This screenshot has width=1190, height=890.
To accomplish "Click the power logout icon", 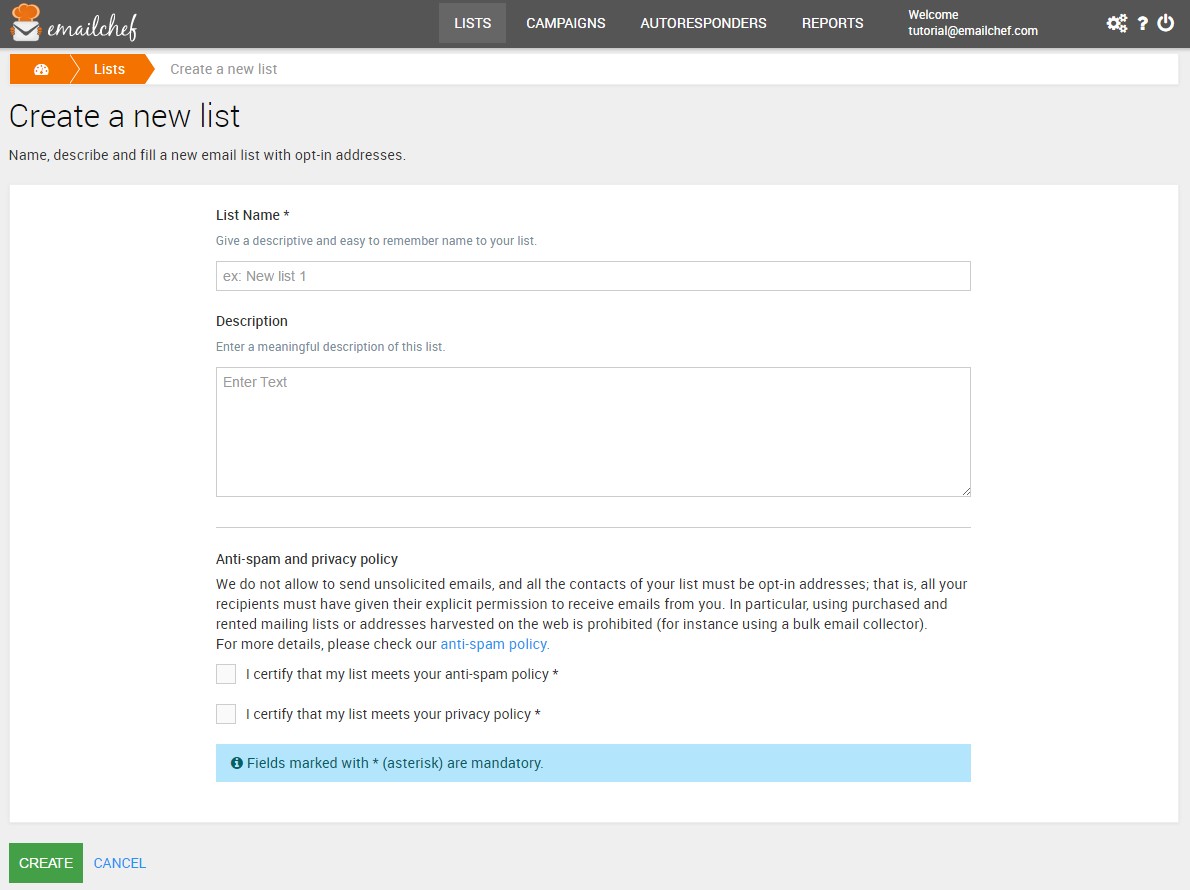I will point(1166,24).
